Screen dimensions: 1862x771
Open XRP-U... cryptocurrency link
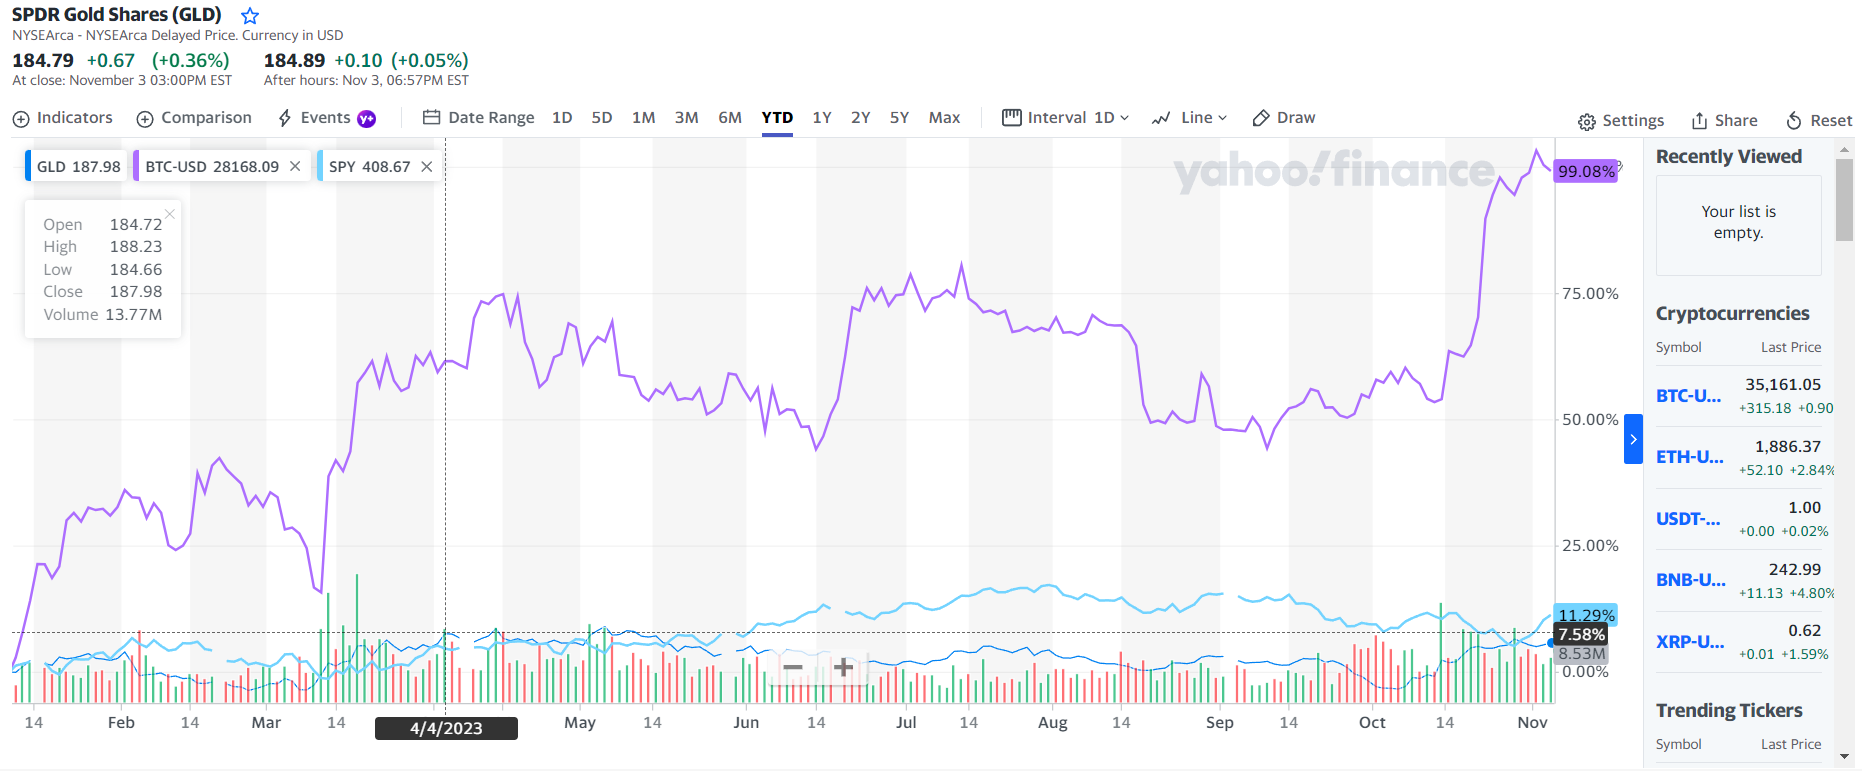click(1689, 642)
